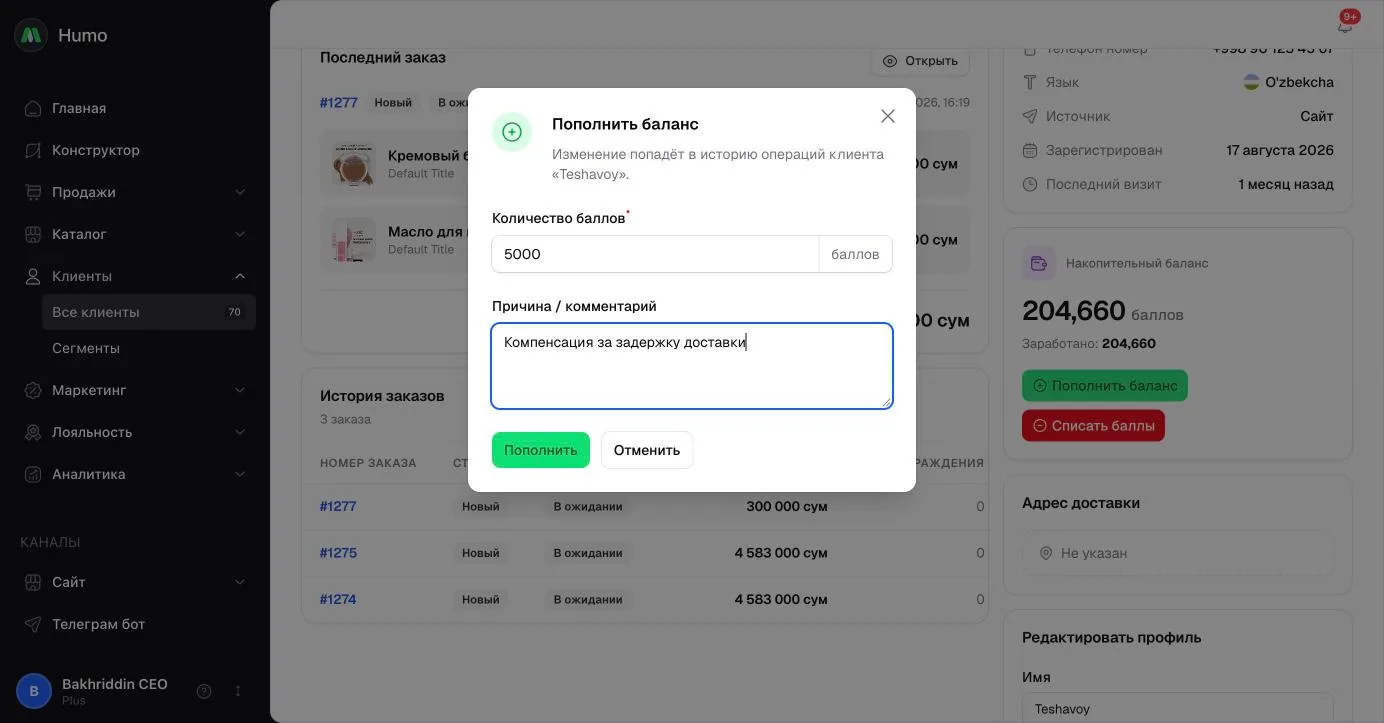Click the Телеграм бот plane icon
1384x723 pixels.
point(33,624)
